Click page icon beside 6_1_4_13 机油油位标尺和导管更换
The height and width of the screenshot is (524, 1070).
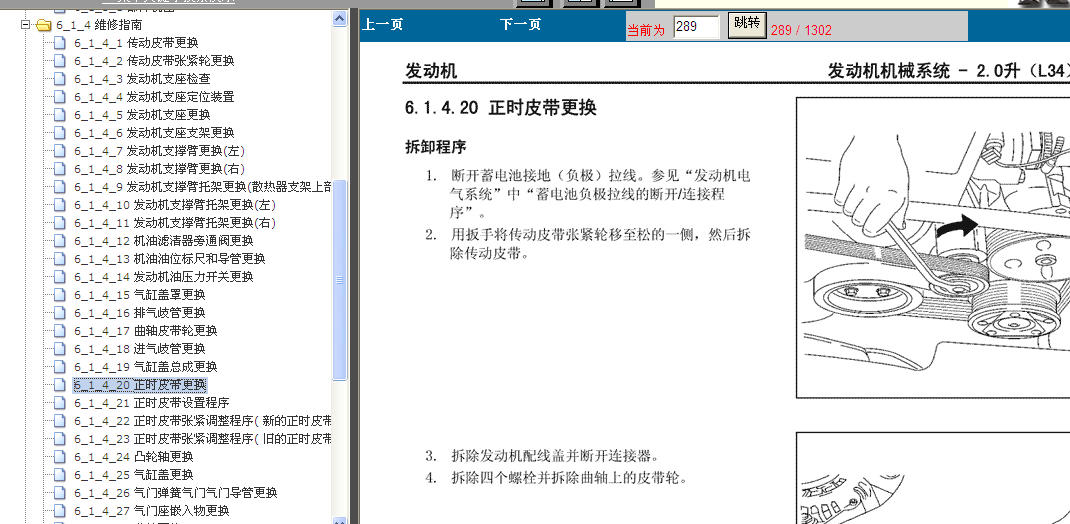60,259
